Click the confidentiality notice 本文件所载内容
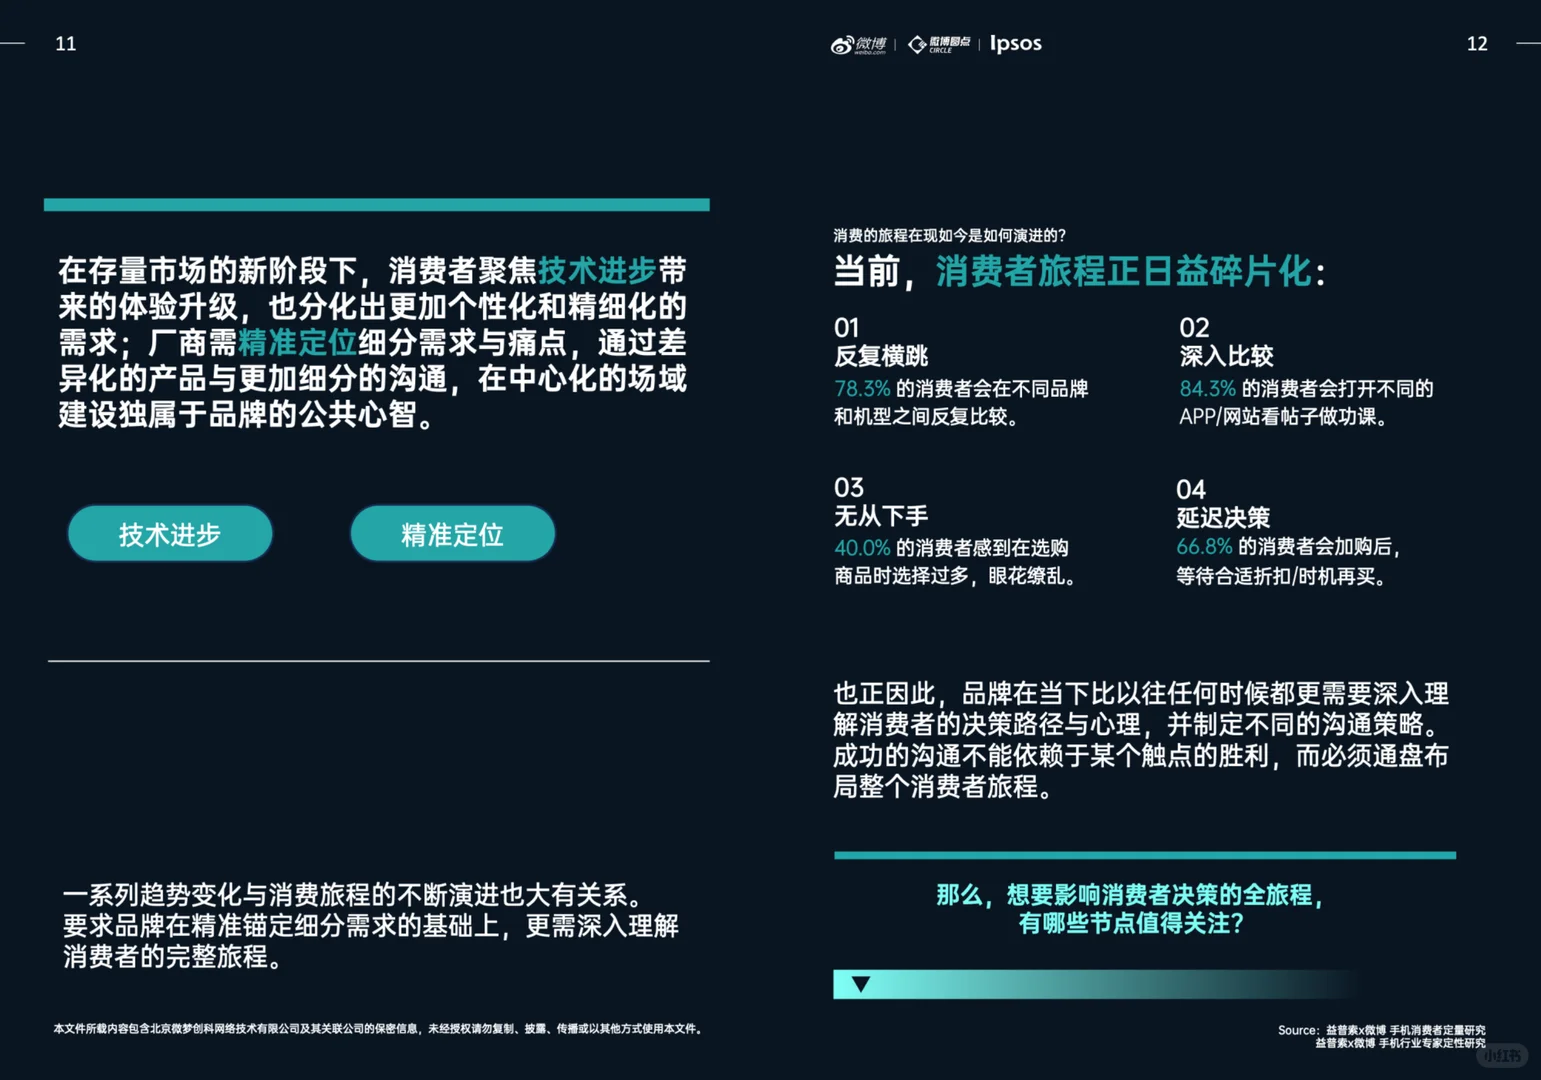The height and width of the screenshot is (1080, 1541). [x=380, y=1028]
